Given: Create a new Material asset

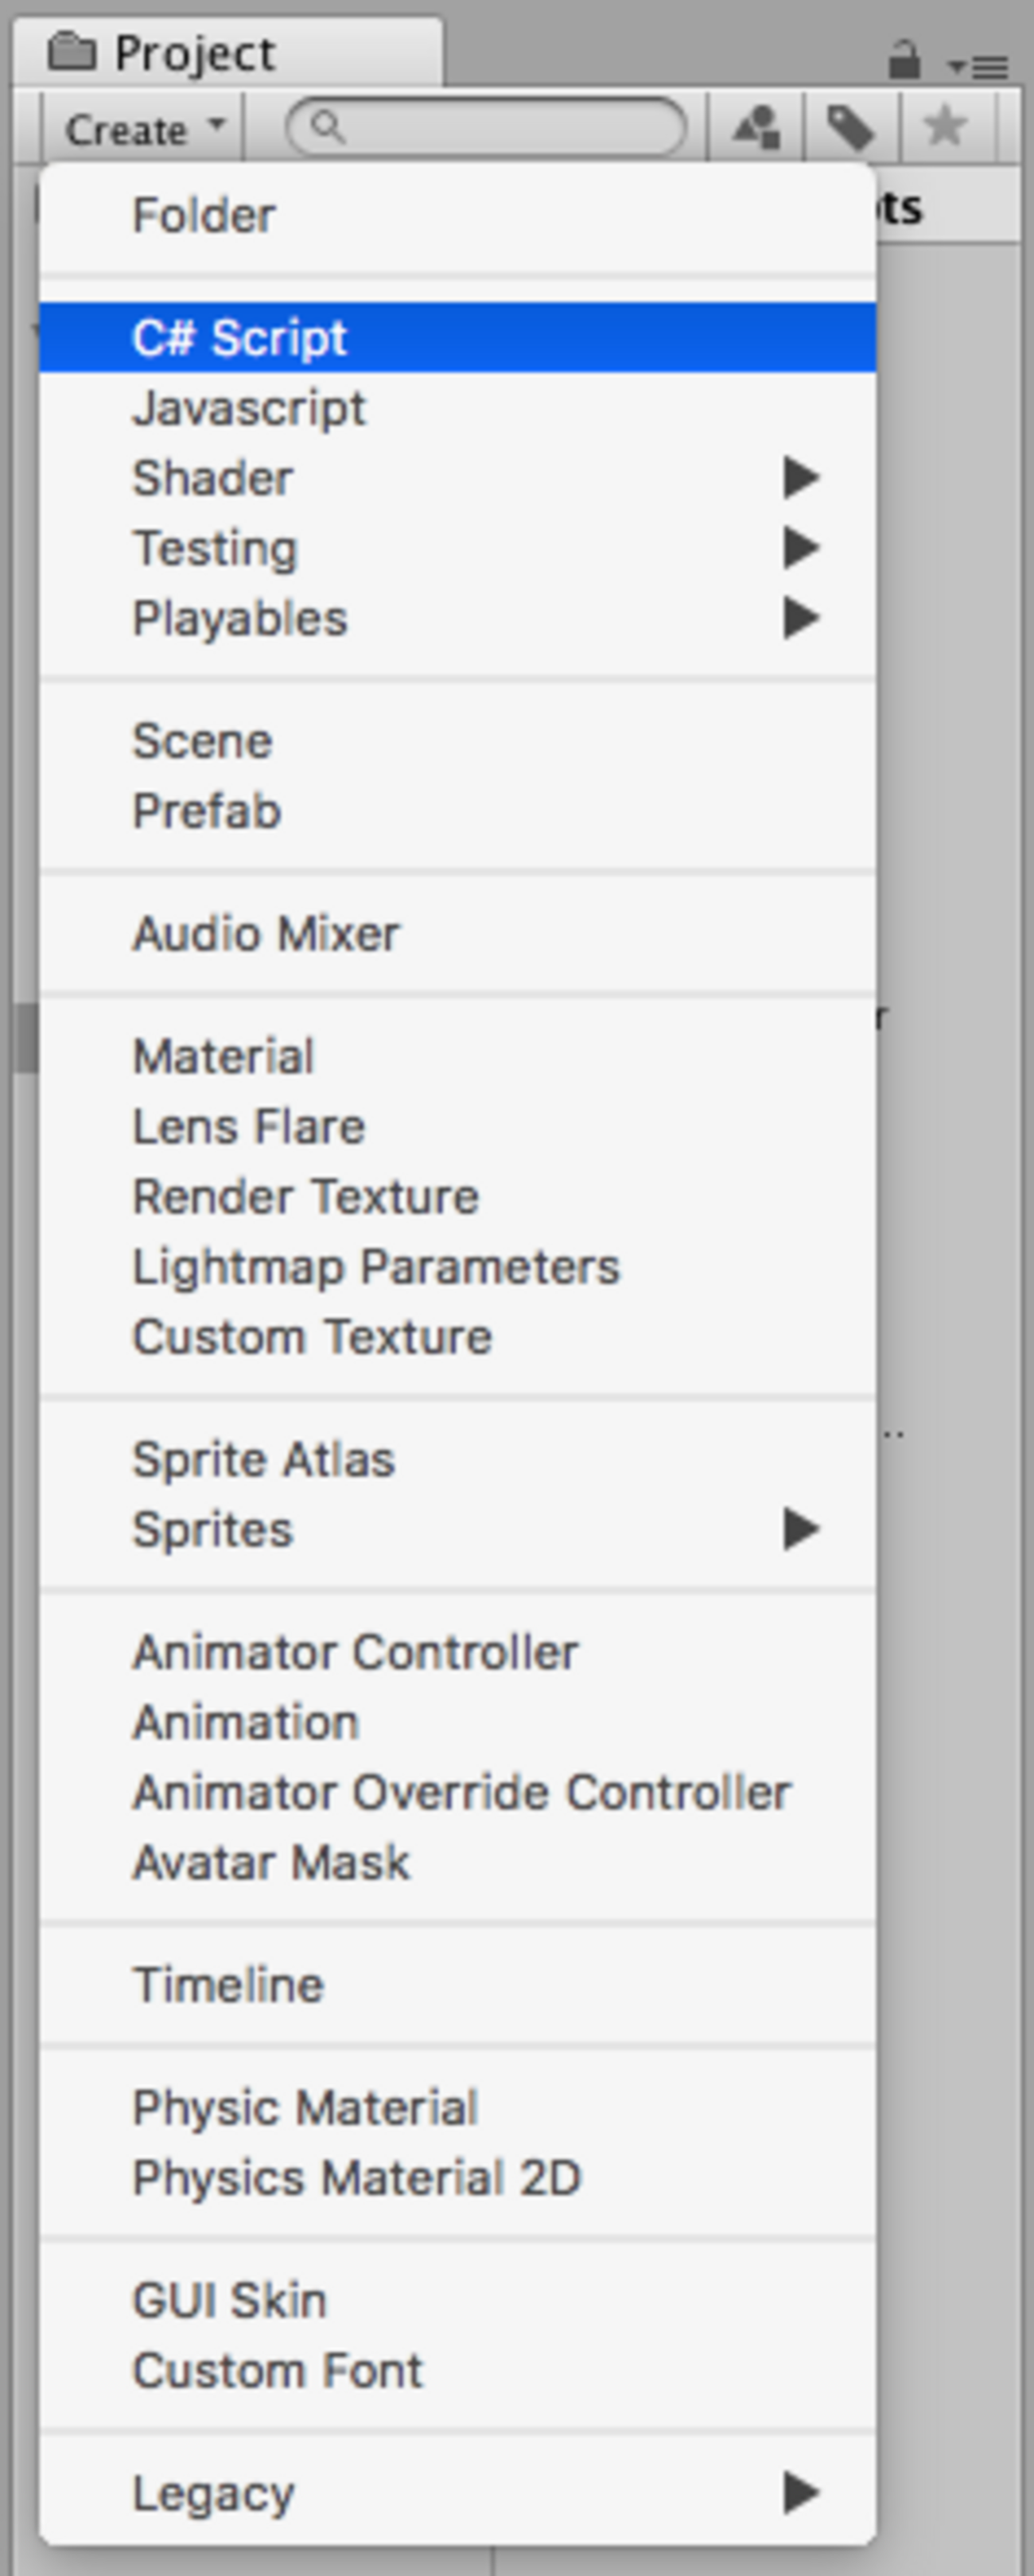Looking at the screenshot, I should click(224, 1056).
